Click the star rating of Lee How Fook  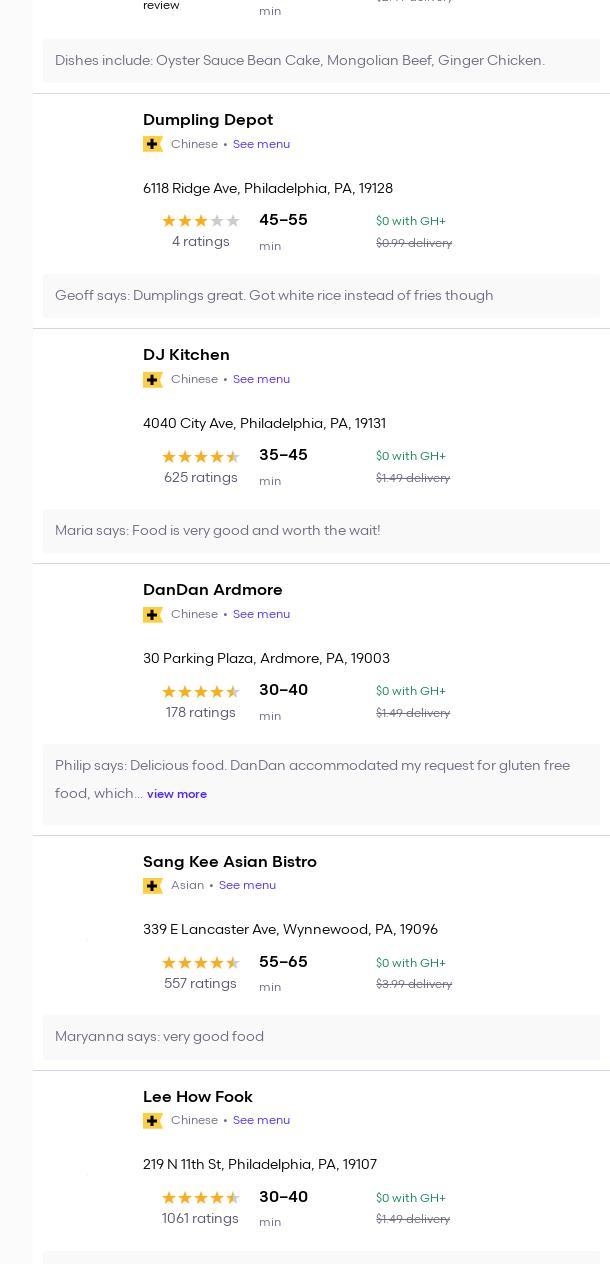point(200,1198)
